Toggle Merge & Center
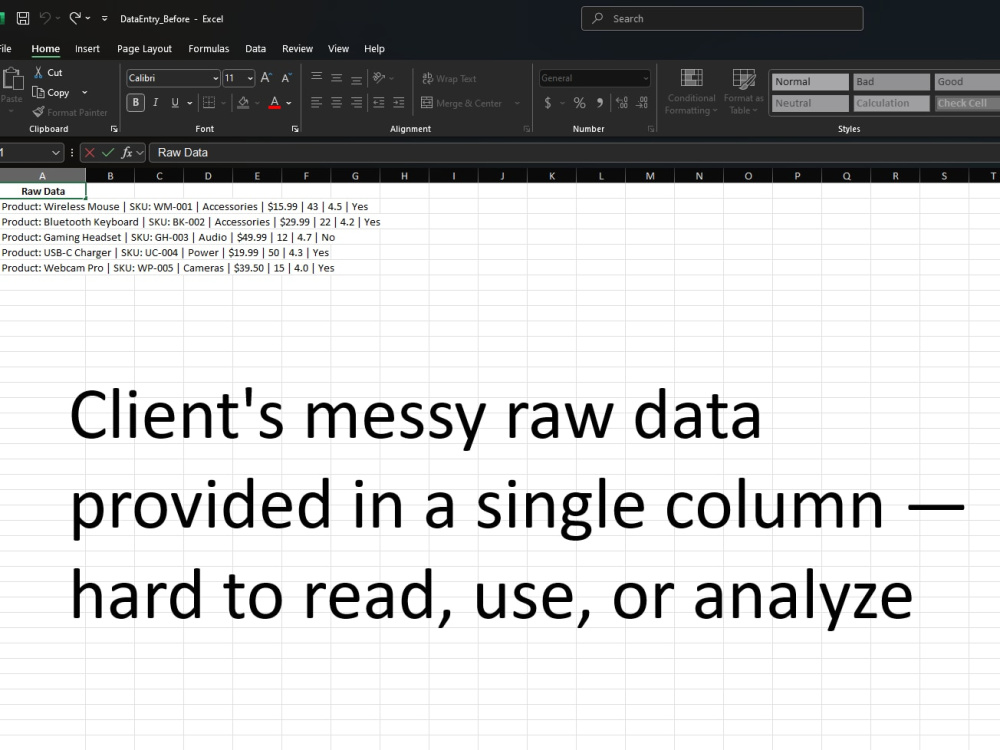Viewport: 1000px width, 750px height. (x=462, y=103)
